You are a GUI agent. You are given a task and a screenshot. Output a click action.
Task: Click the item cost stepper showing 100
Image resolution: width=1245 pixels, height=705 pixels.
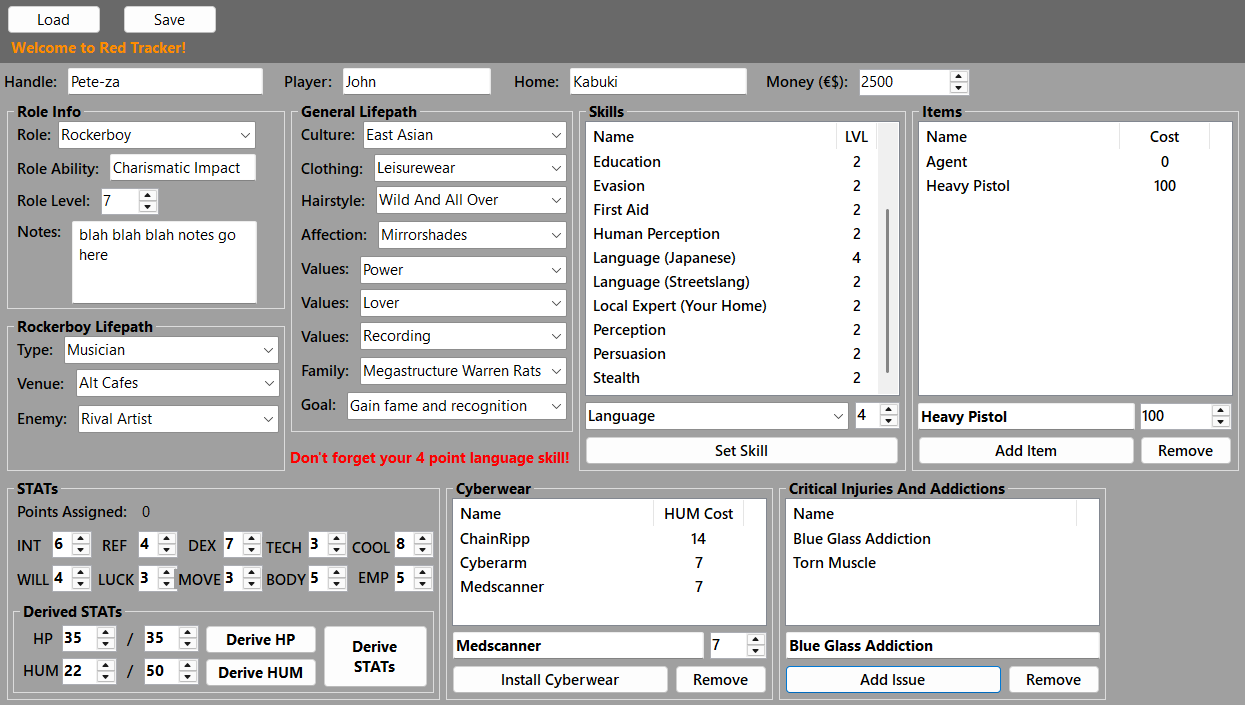coord(1185,416)
